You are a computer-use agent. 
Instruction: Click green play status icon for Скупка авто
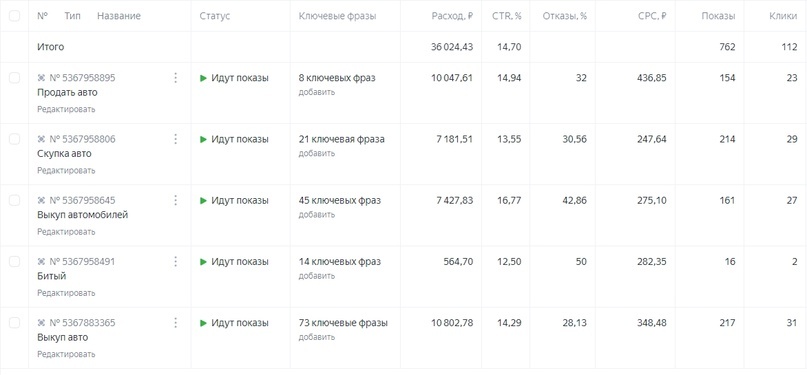[203, 139]
